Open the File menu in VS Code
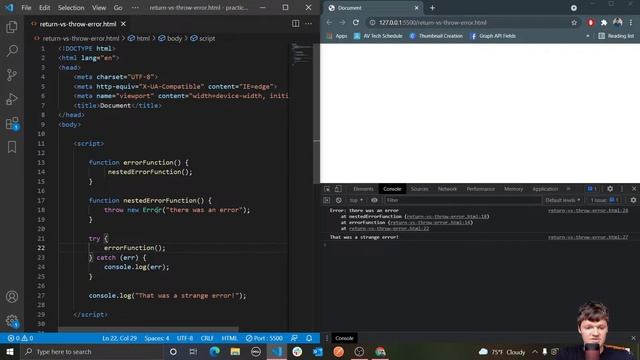The width and height of the screenshot is (640, 360). coord(26,8)
